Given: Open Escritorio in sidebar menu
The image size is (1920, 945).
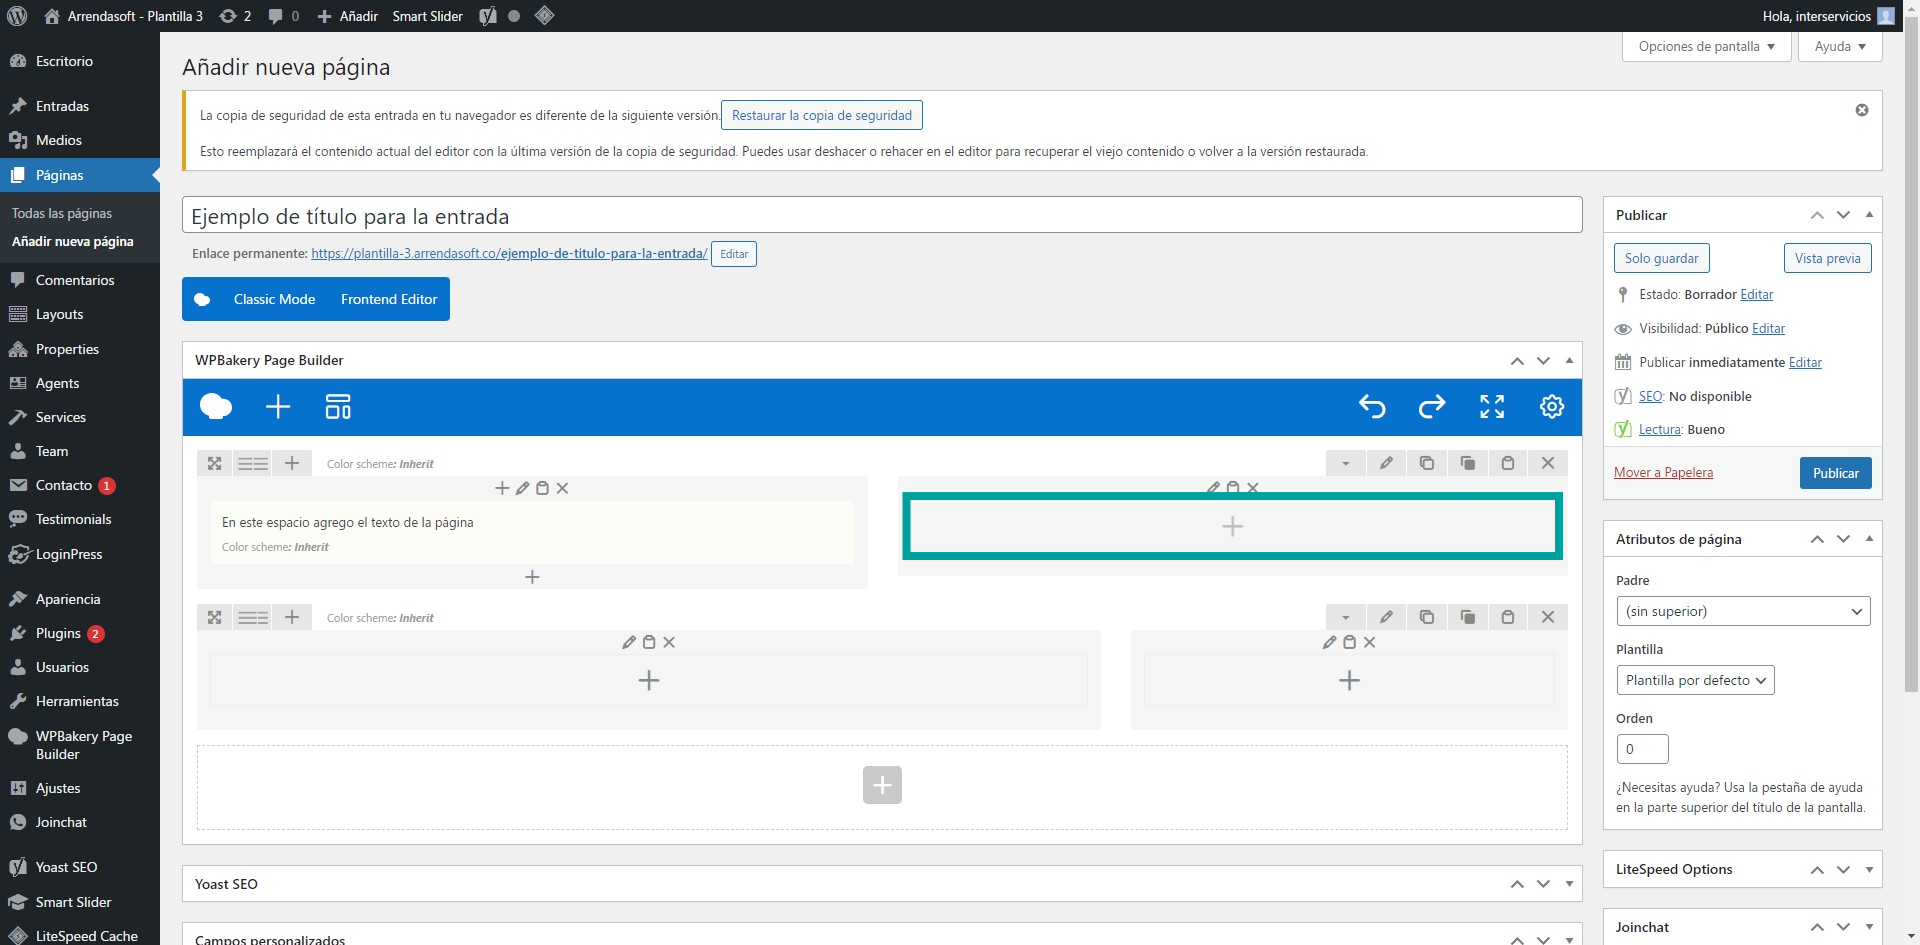Looking at the screenshot, I should [64, 61].
